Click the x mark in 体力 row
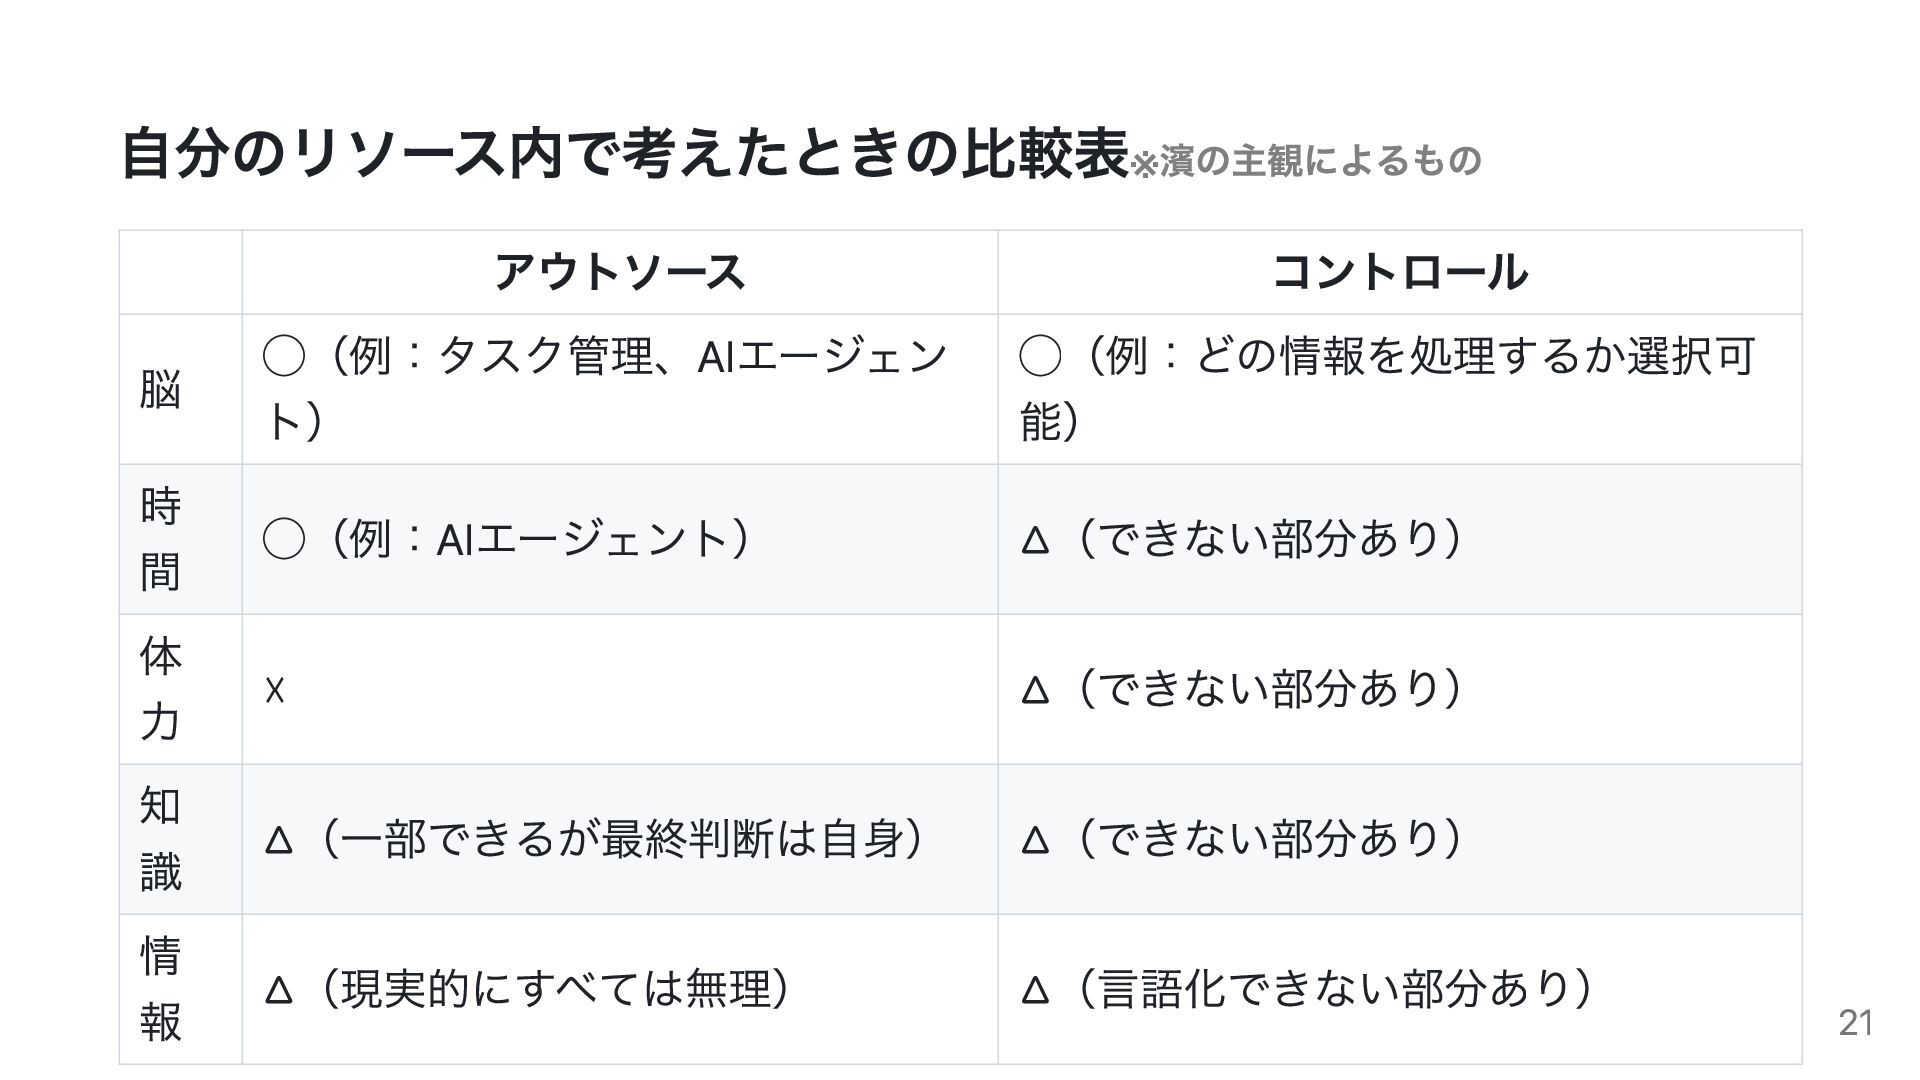Viewport: 1920px width, 1080px height. [x=275, y=690]
